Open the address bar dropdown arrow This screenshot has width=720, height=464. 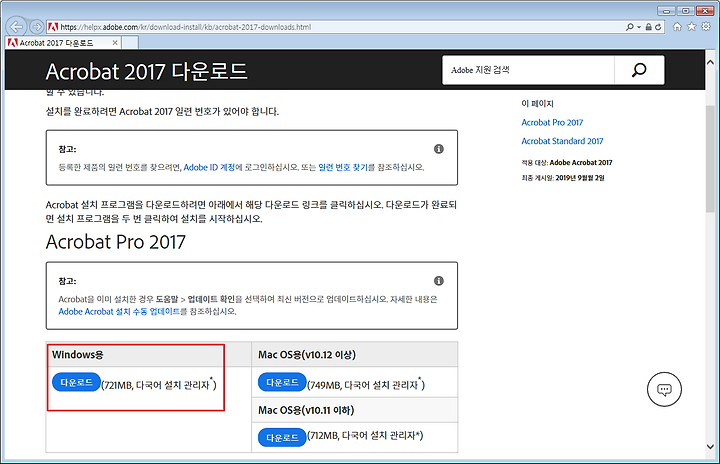click(x=639, y=28)
